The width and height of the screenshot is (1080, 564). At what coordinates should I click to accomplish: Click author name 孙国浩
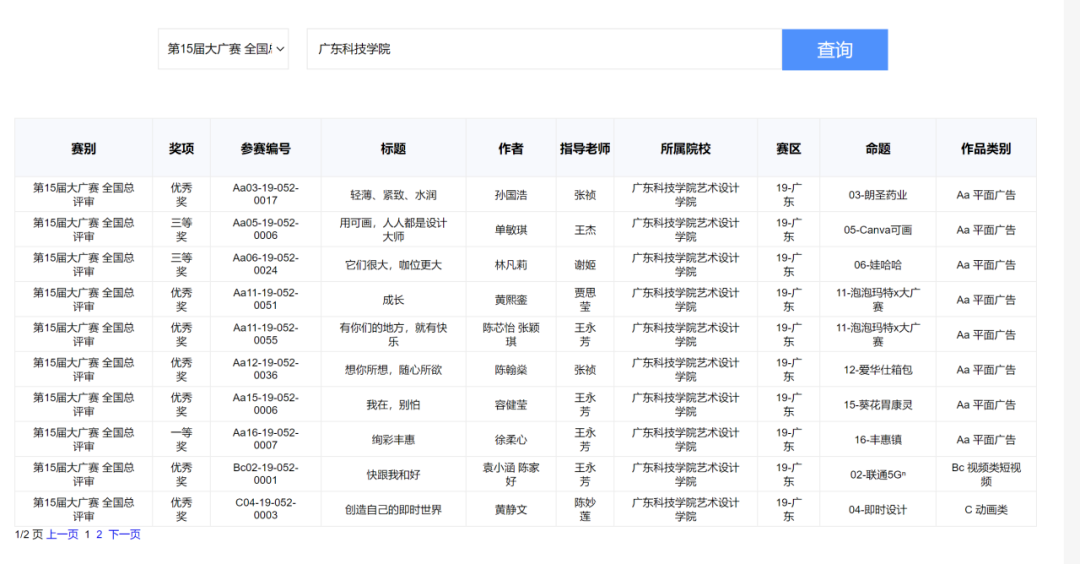pos(510,195)
